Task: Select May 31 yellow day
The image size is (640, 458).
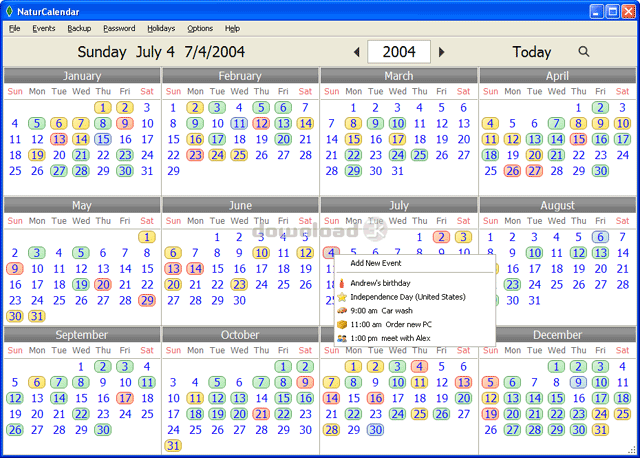Action: tap(37, 316)
